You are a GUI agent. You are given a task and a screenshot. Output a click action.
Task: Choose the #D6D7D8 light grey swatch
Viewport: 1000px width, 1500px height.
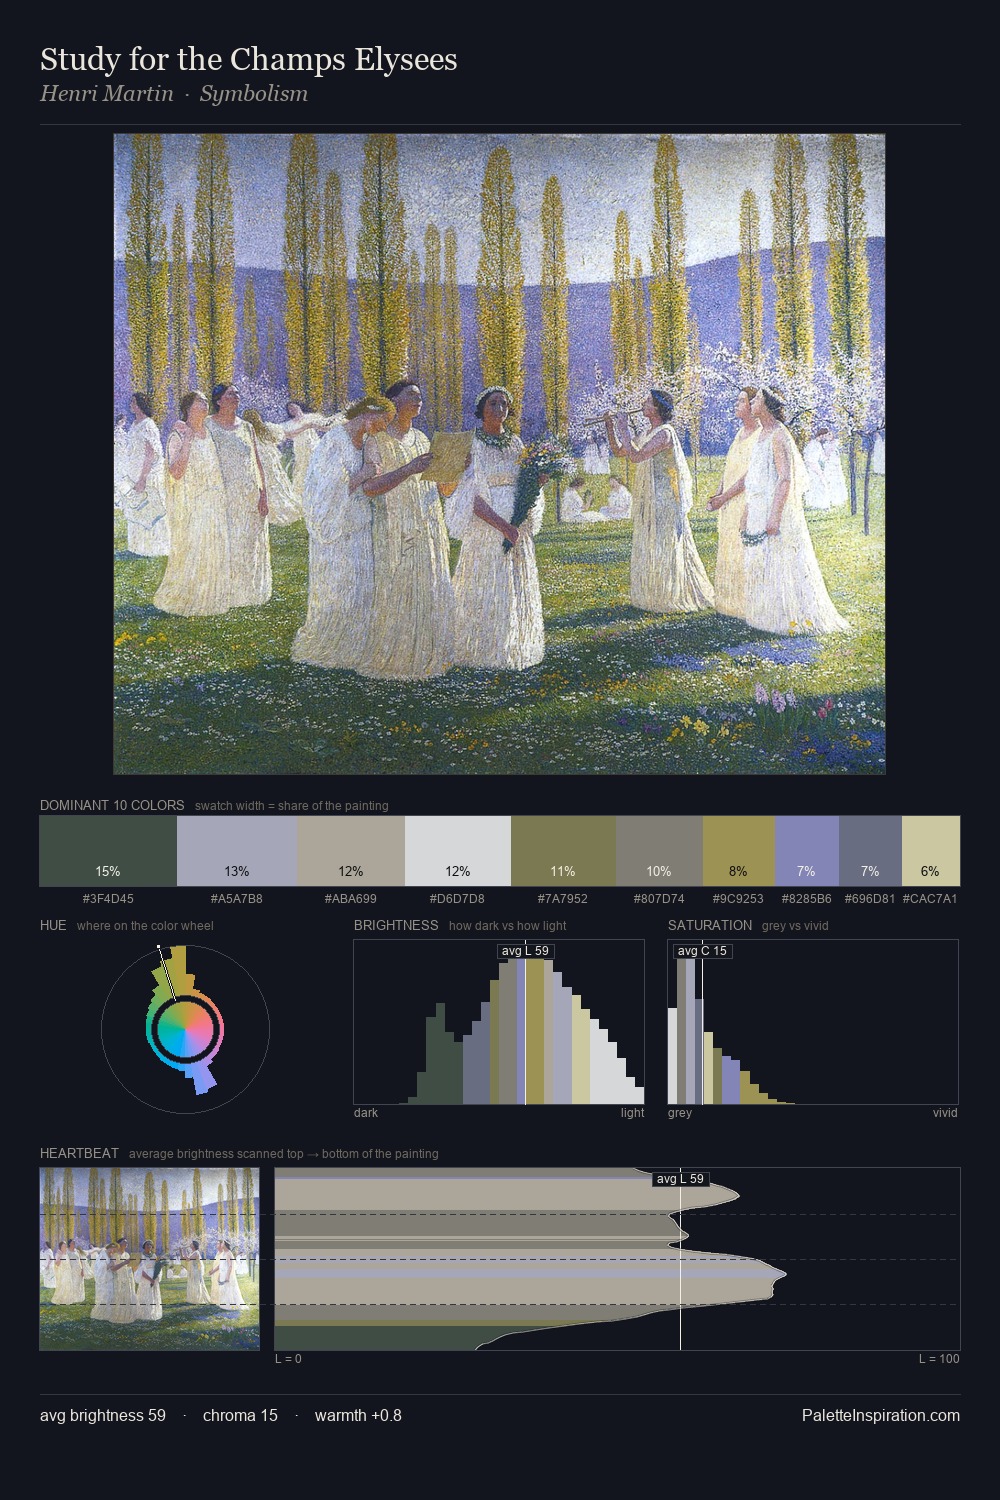click(x=458, y=851)
